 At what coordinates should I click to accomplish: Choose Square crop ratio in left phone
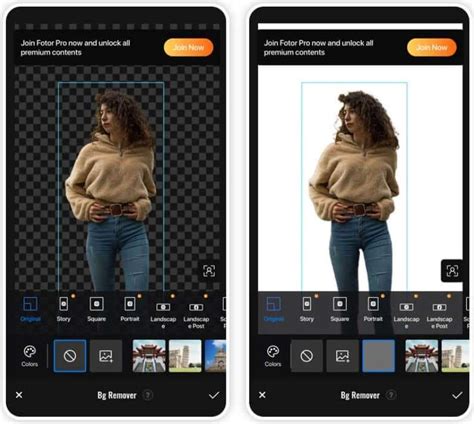pyautogui.click(x=97, y=309)
